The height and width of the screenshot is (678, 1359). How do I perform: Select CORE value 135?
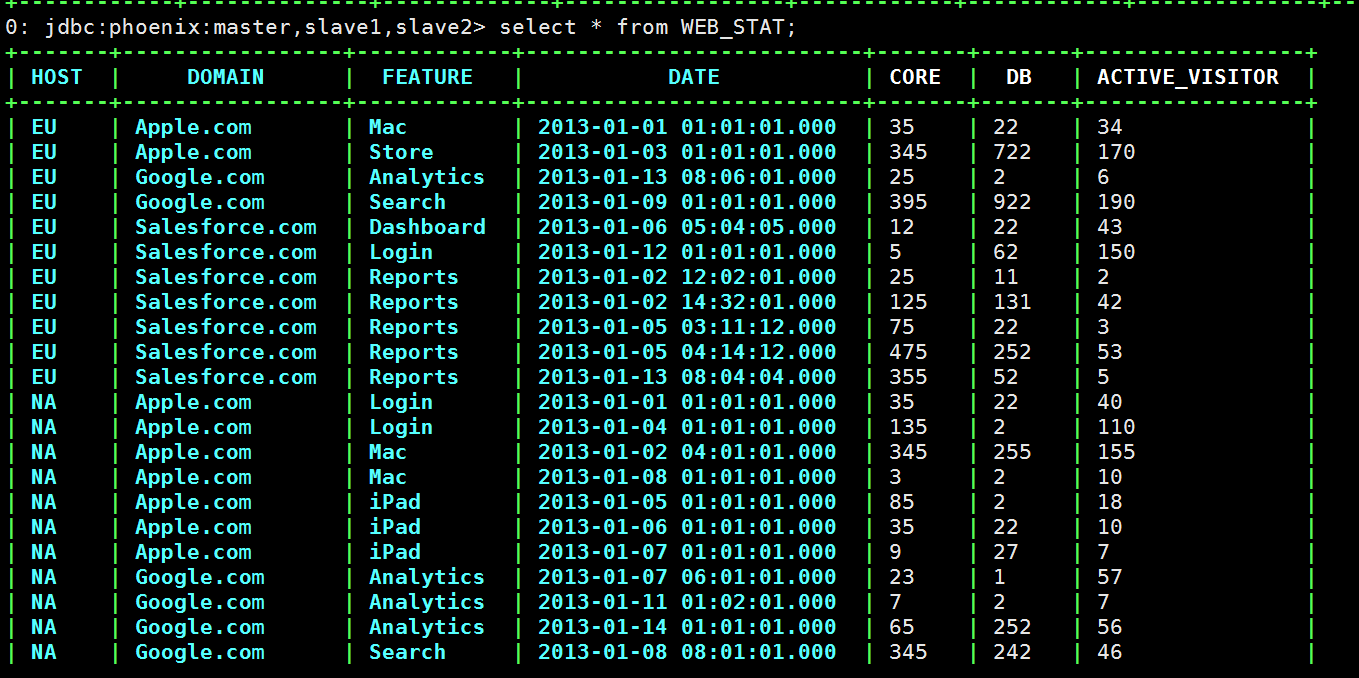[x=908, y=427]
